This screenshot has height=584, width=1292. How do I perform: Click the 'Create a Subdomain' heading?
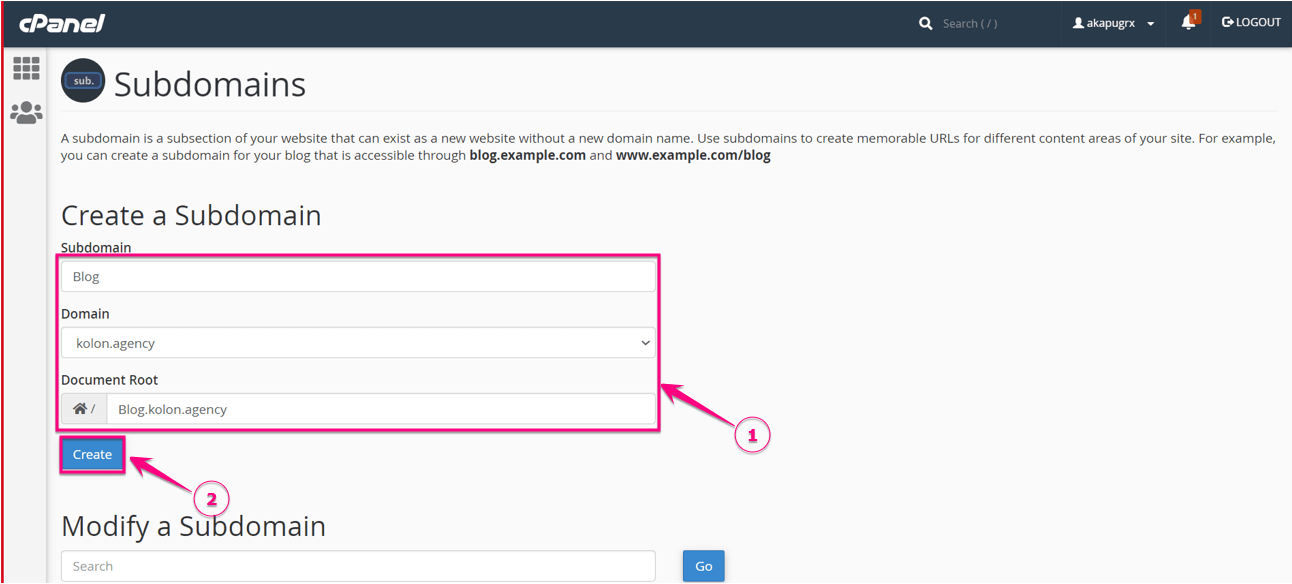coord(191,216)
